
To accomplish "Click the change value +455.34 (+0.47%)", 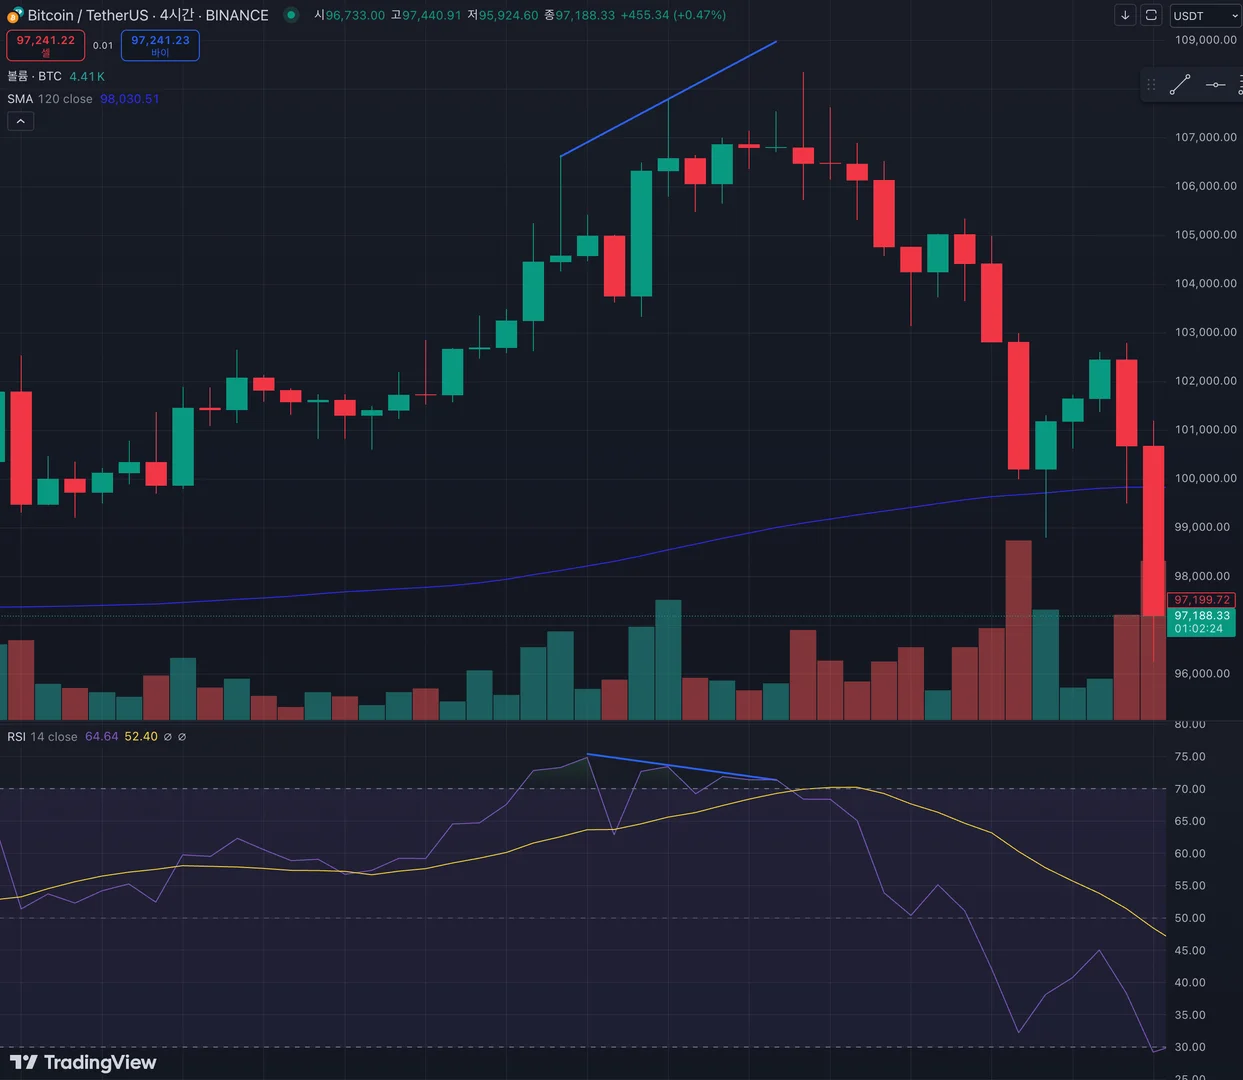I will pos(673,15).
